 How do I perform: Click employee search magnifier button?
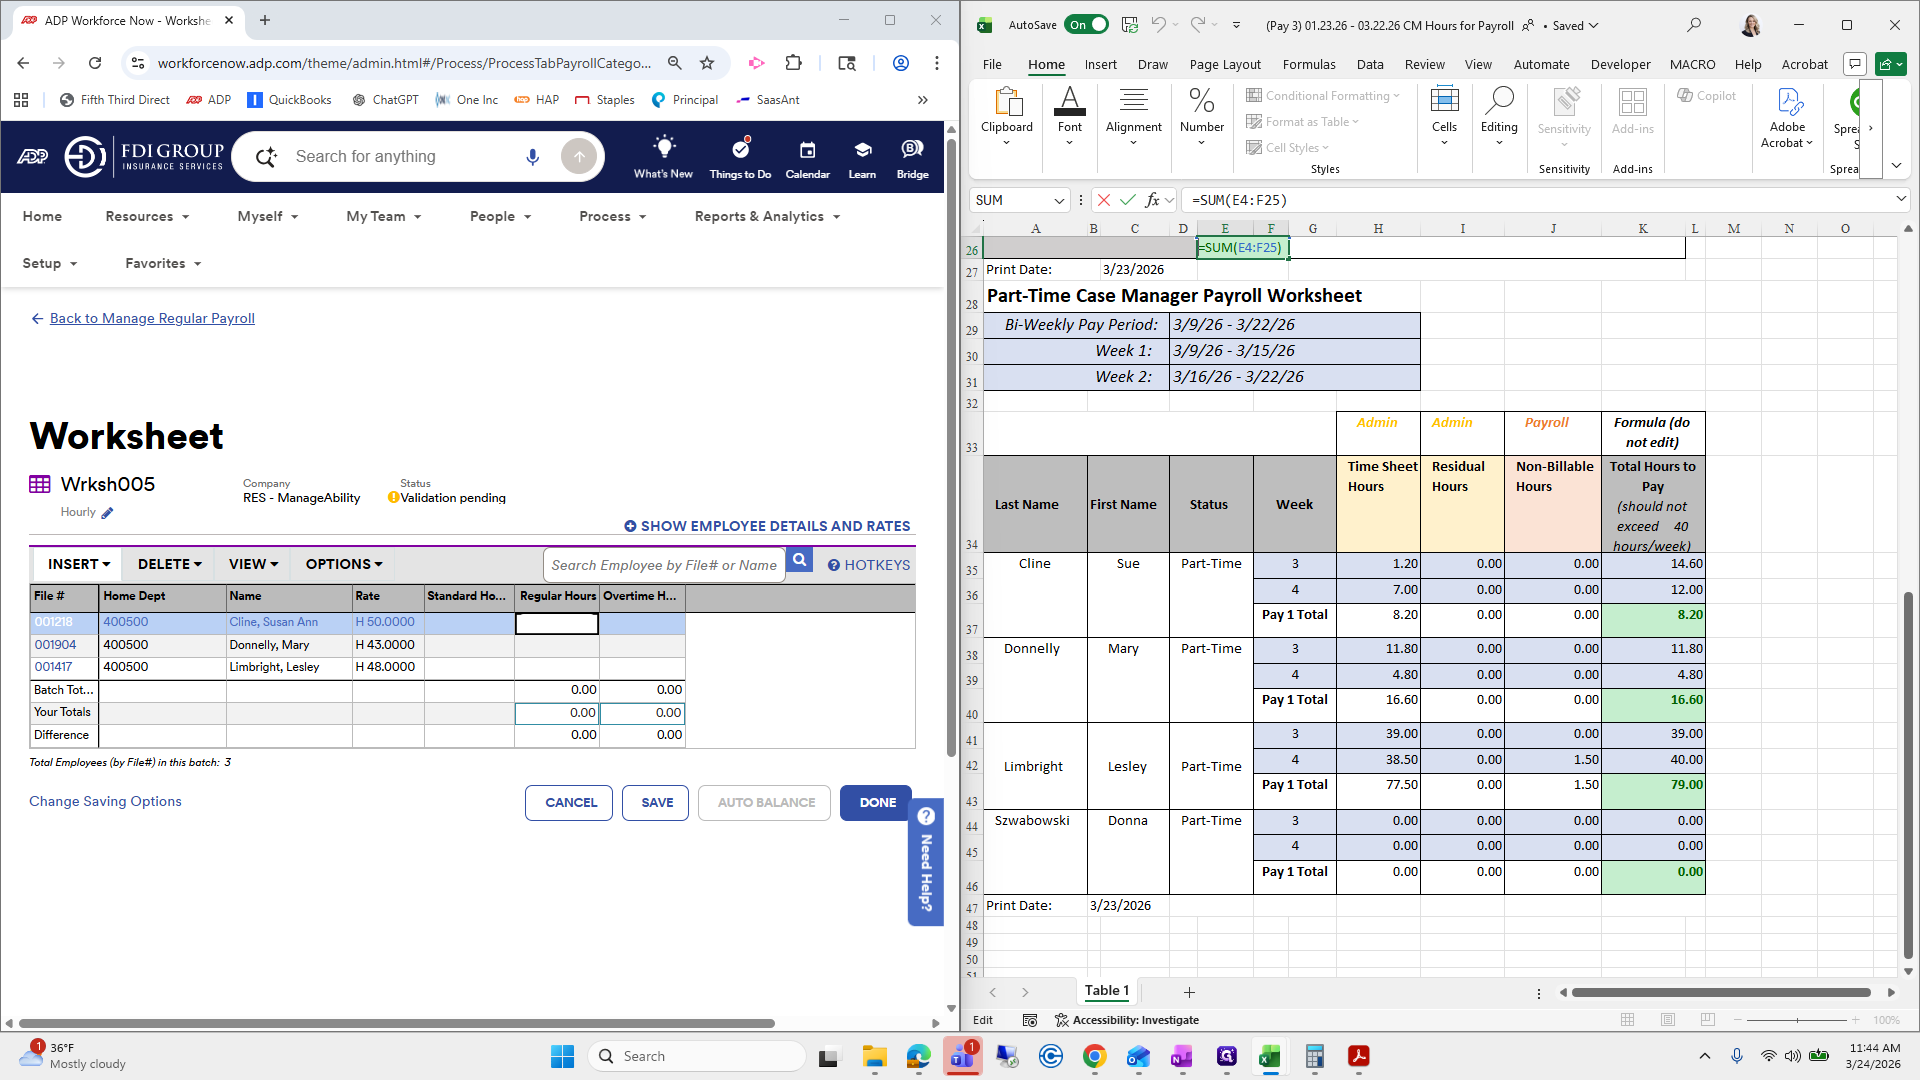pos(799,560)
